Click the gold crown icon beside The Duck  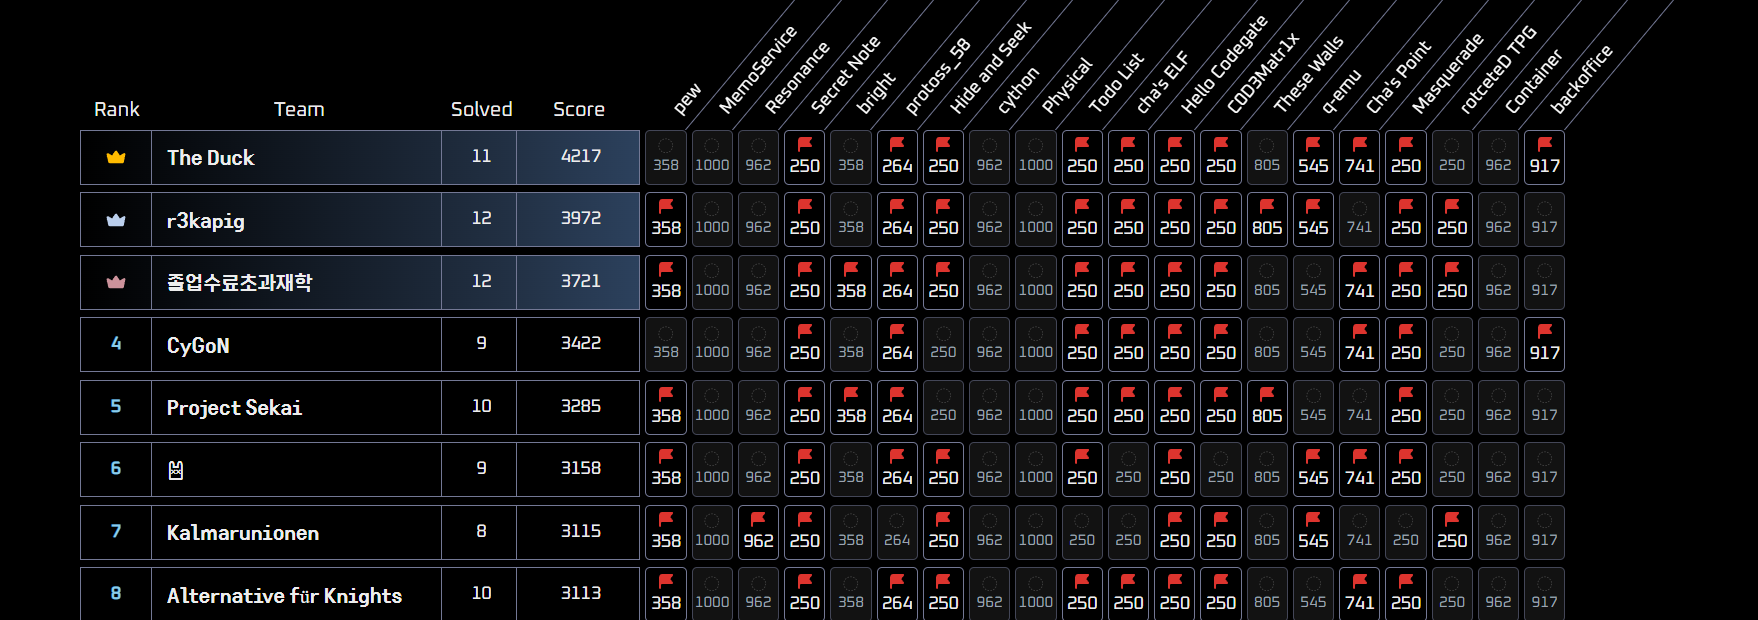pos(116,157)
